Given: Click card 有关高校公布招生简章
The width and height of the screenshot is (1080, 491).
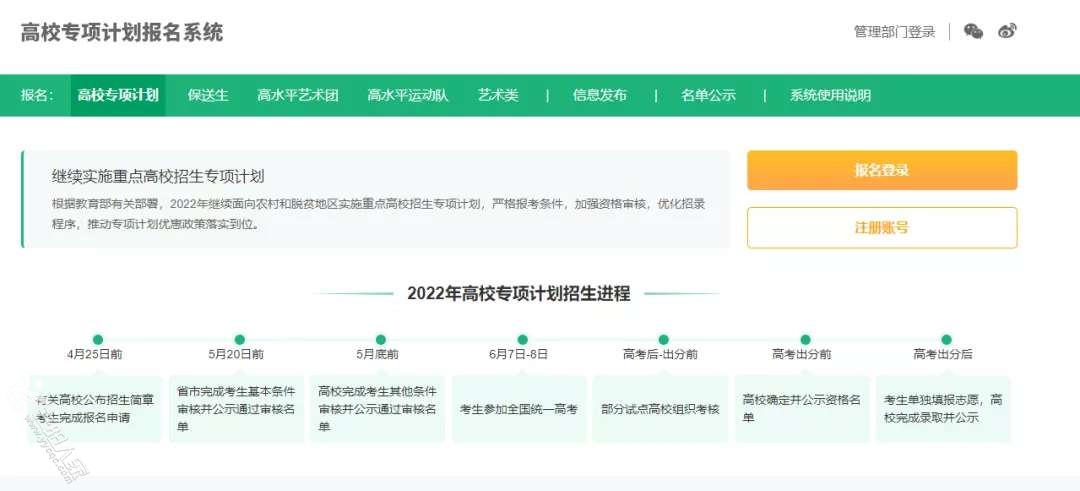Looking at the screenshot, I should (95, 408).
